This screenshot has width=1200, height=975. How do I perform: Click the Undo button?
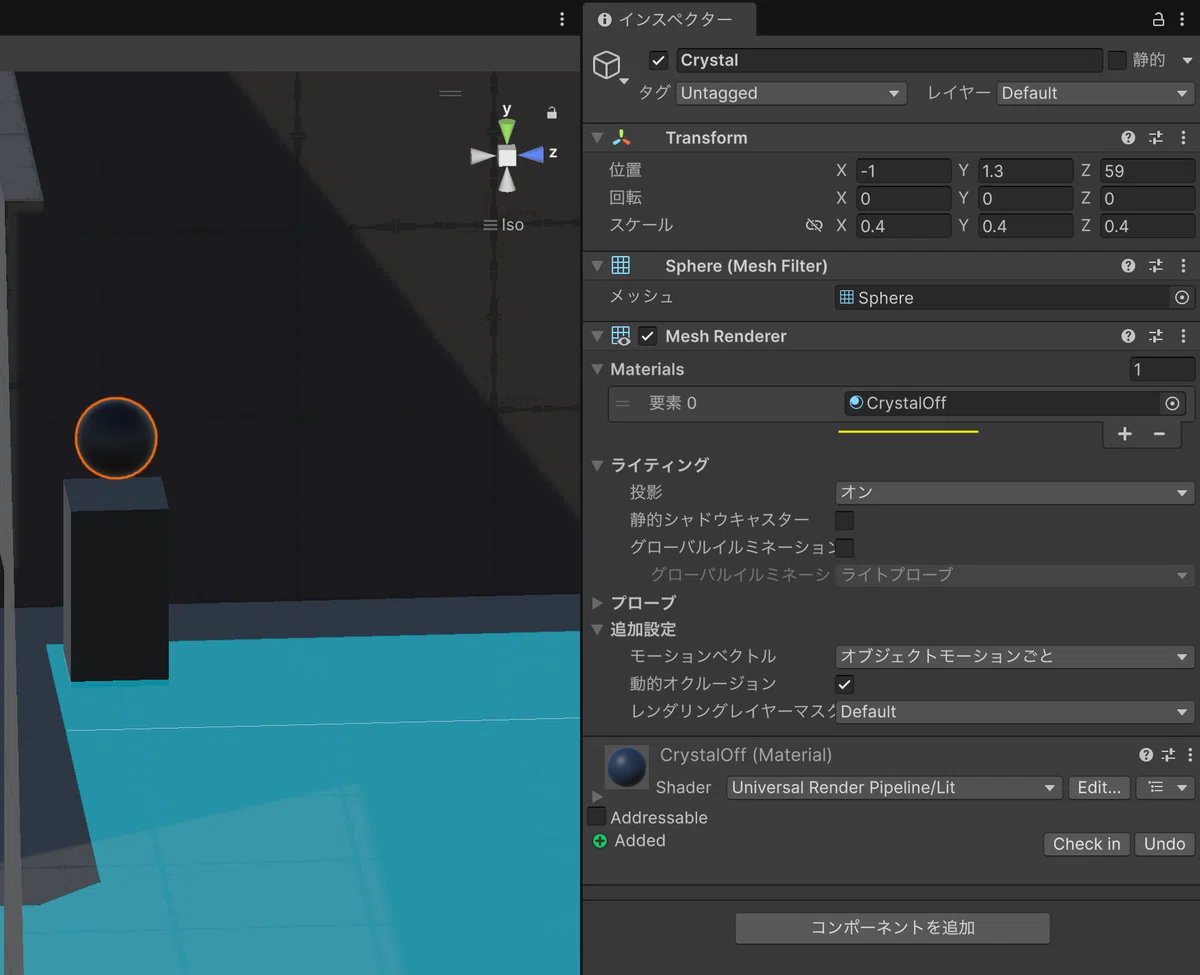pos(1164,844)
